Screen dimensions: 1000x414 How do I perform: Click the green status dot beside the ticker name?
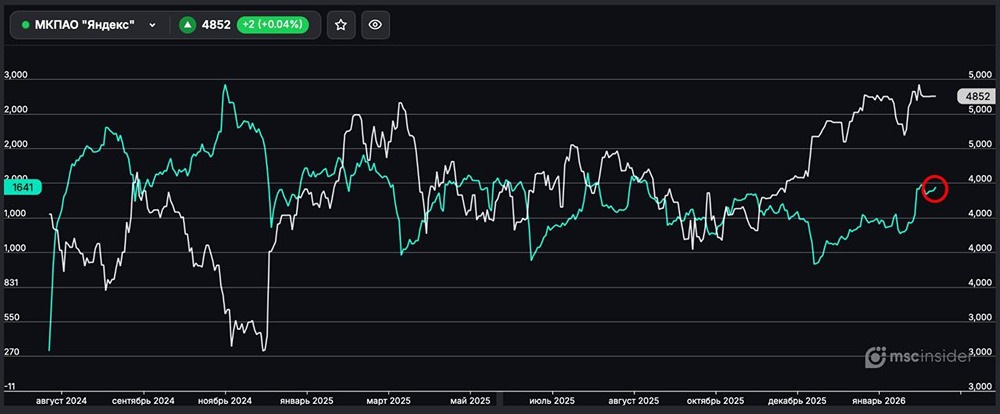tap(26, 25)
